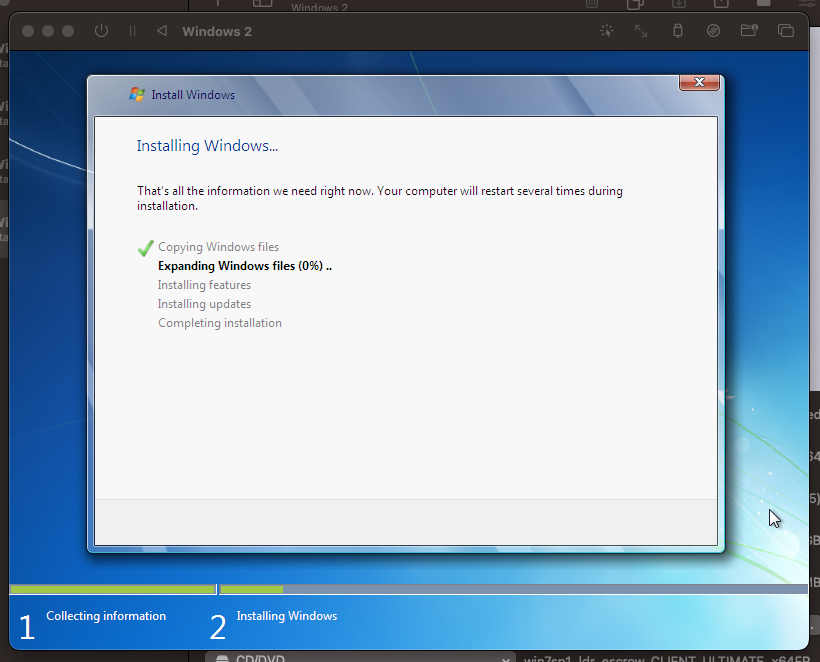Click the resize display arrows icon
Viewport: 820px width, 662px height.
641,31
